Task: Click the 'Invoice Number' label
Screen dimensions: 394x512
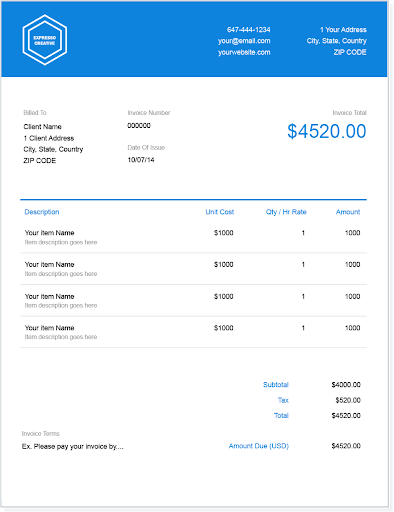Action: [x=149, y=113]
